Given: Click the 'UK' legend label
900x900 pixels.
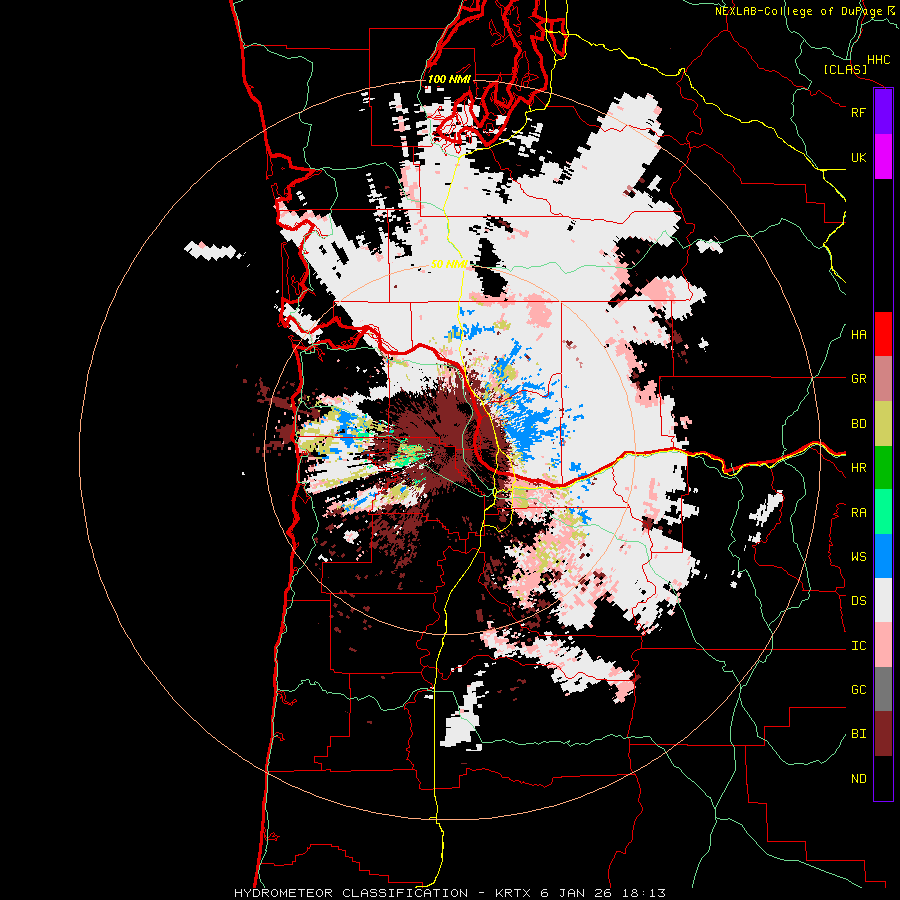Looking at the screenshot, I should click(858, 157).
